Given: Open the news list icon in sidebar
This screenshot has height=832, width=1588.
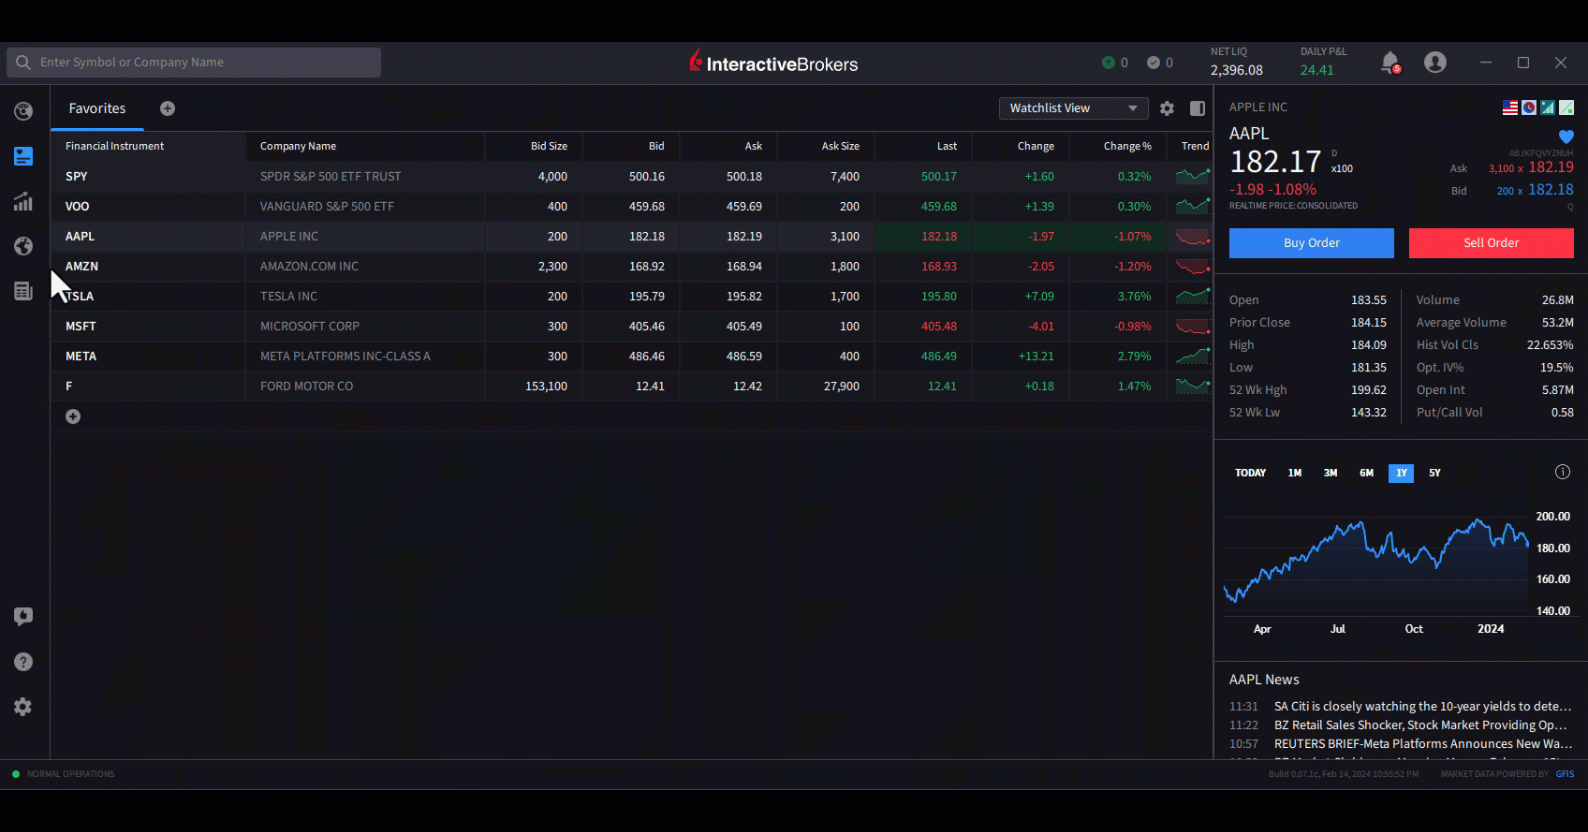Looking at the screenshot, I should 23,291.
